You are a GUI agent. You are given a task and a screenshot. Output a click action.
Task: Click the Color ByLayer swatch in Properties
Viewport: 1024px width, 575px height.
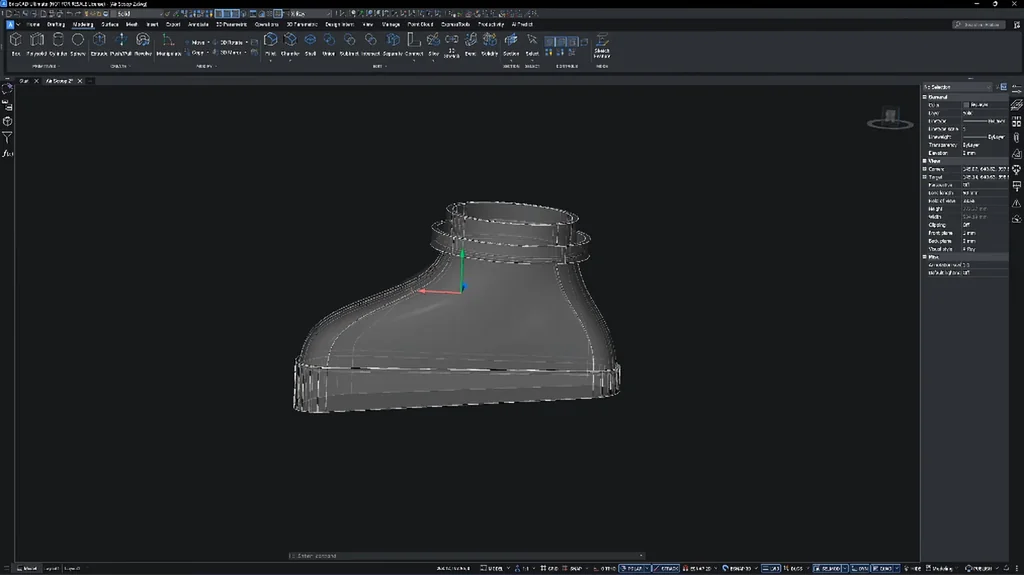pos(966,105)
